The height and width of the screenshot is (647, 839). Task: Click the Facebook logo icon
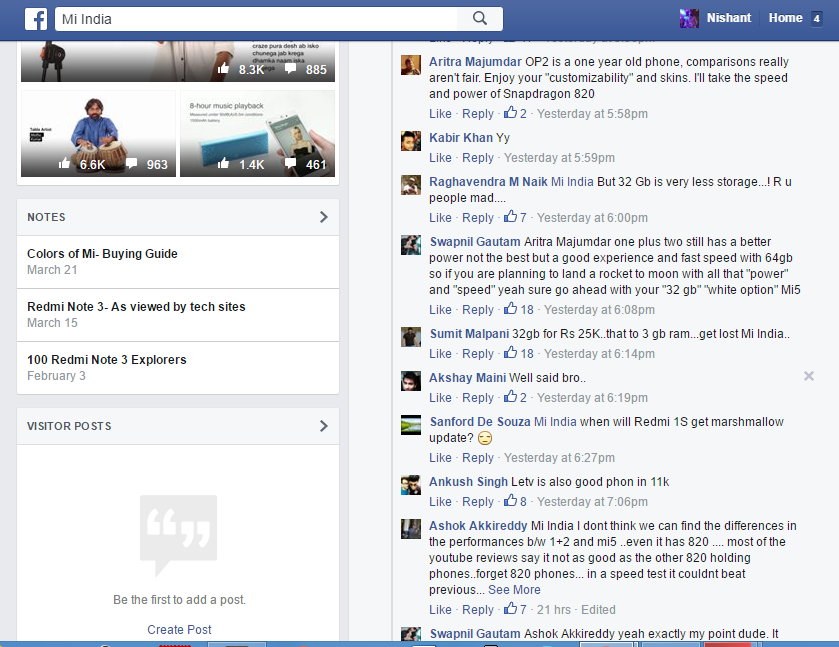35,19
